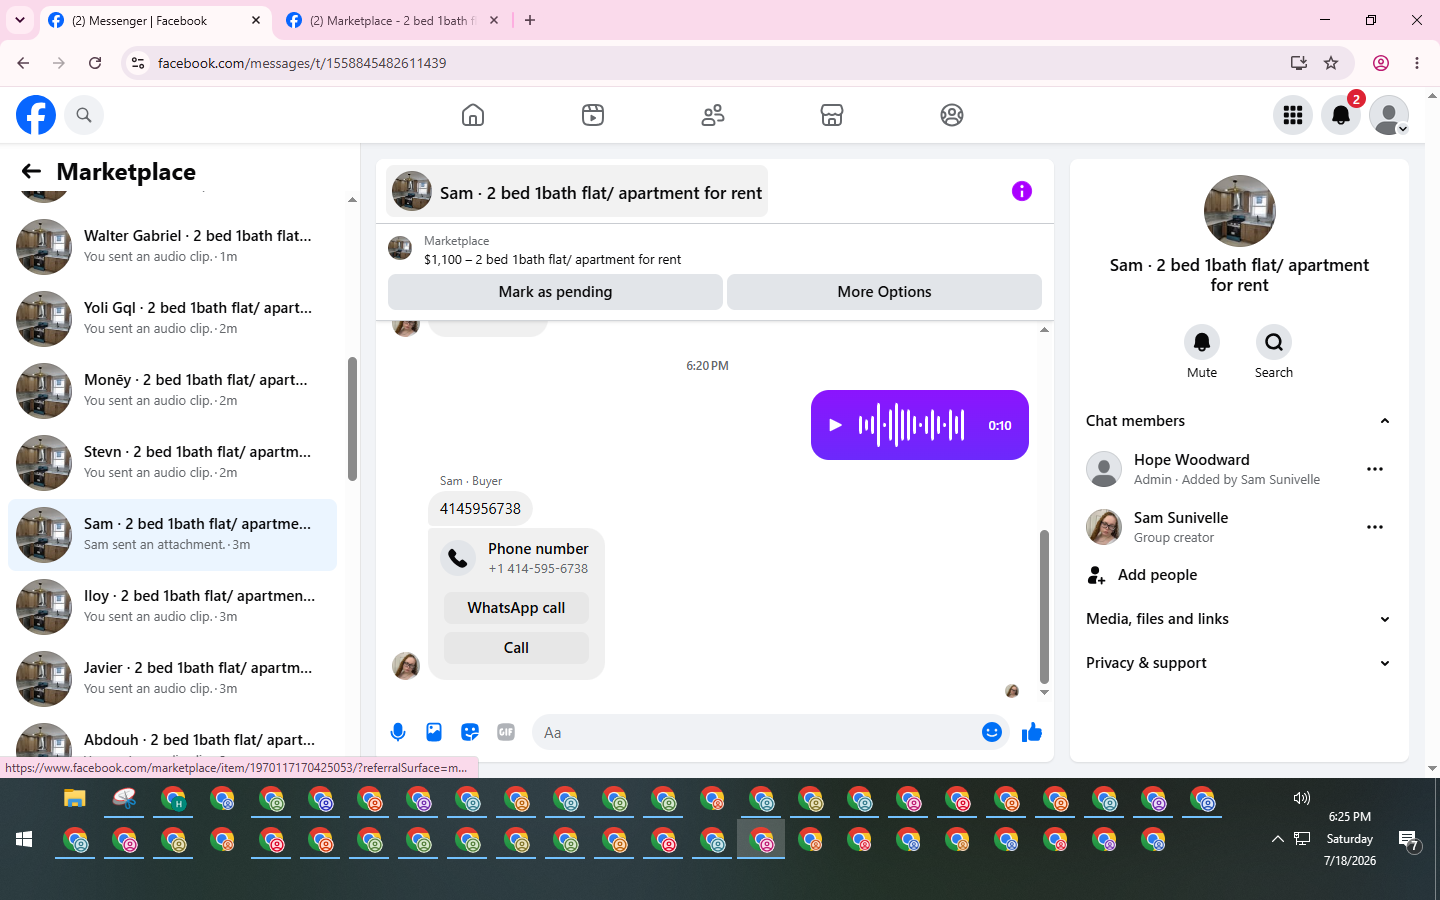Open options for Hope Woodward member
This screenshot has width=1440, height=900.
pos(1375,469)
